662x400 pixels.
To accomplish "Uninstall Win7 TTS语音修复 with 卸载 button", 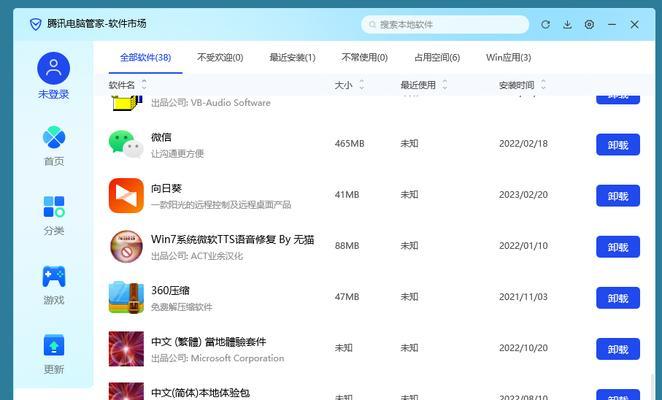I will pos(618,247).
